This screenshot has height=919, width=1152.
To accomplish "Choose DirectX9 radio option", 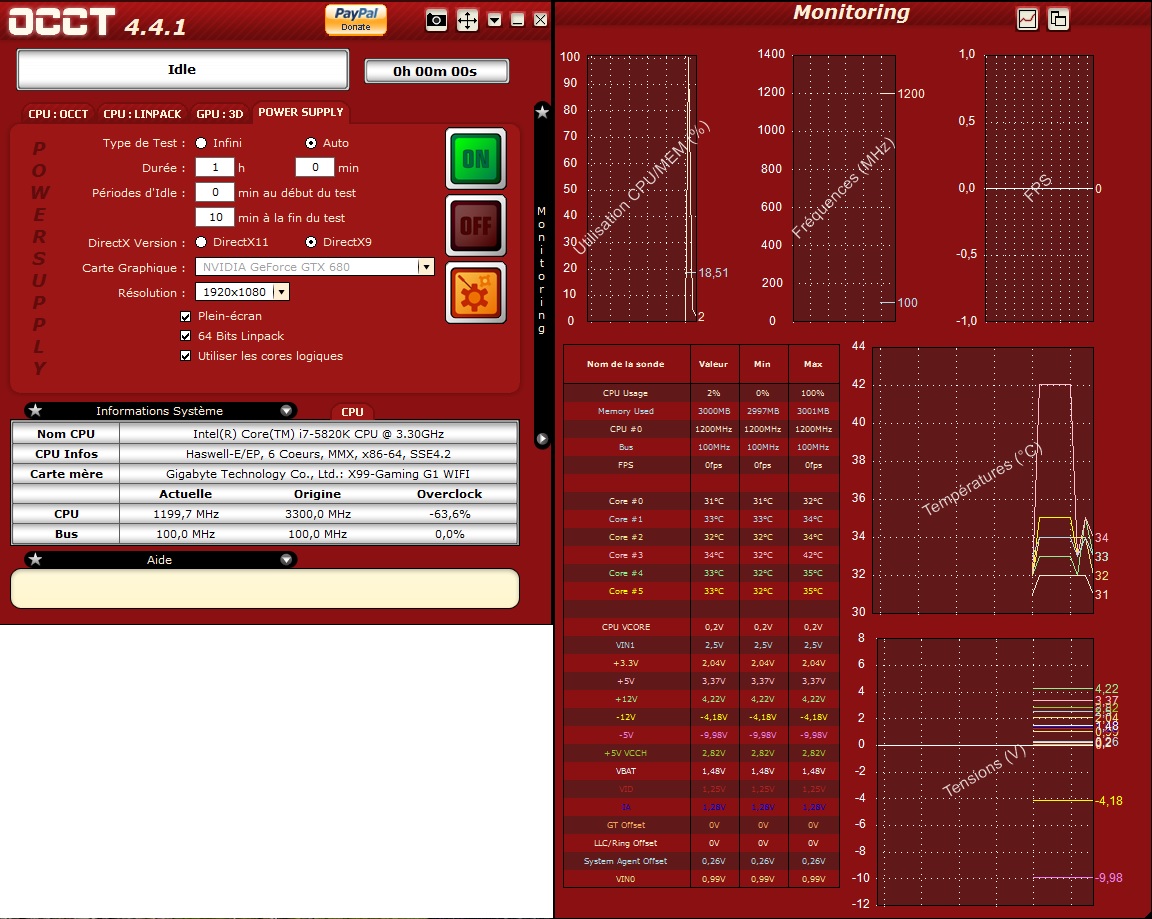I will click(x=311, y=242).
